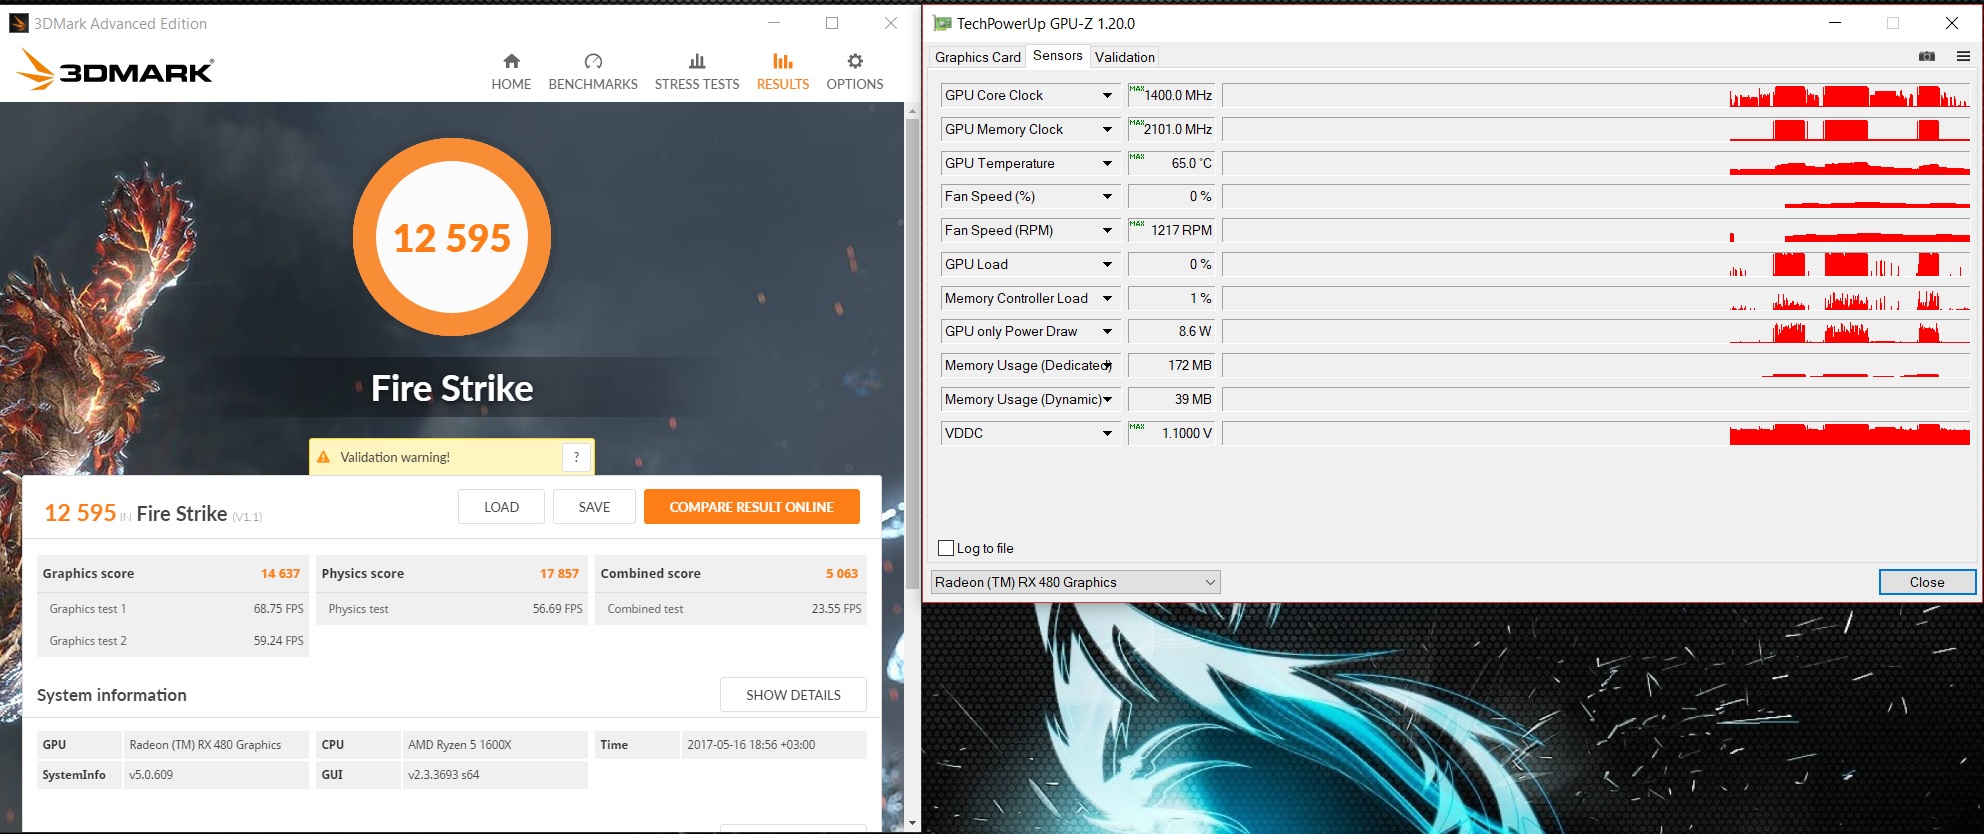Expand GPU Load sensor dropdown

point(1107,265)
